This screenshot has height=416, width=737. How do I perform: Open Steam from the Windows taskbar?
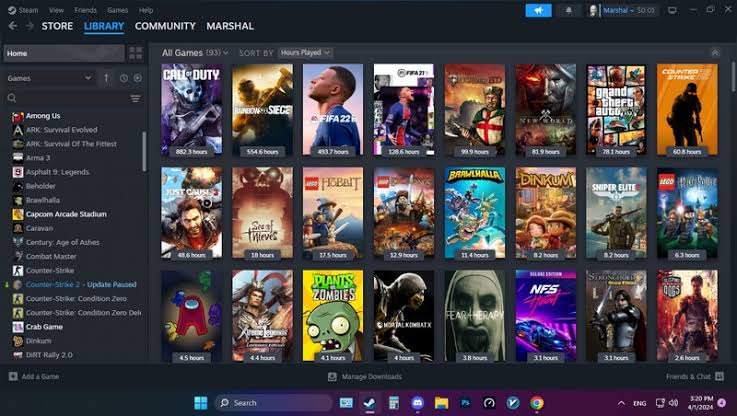click(369, 403)
